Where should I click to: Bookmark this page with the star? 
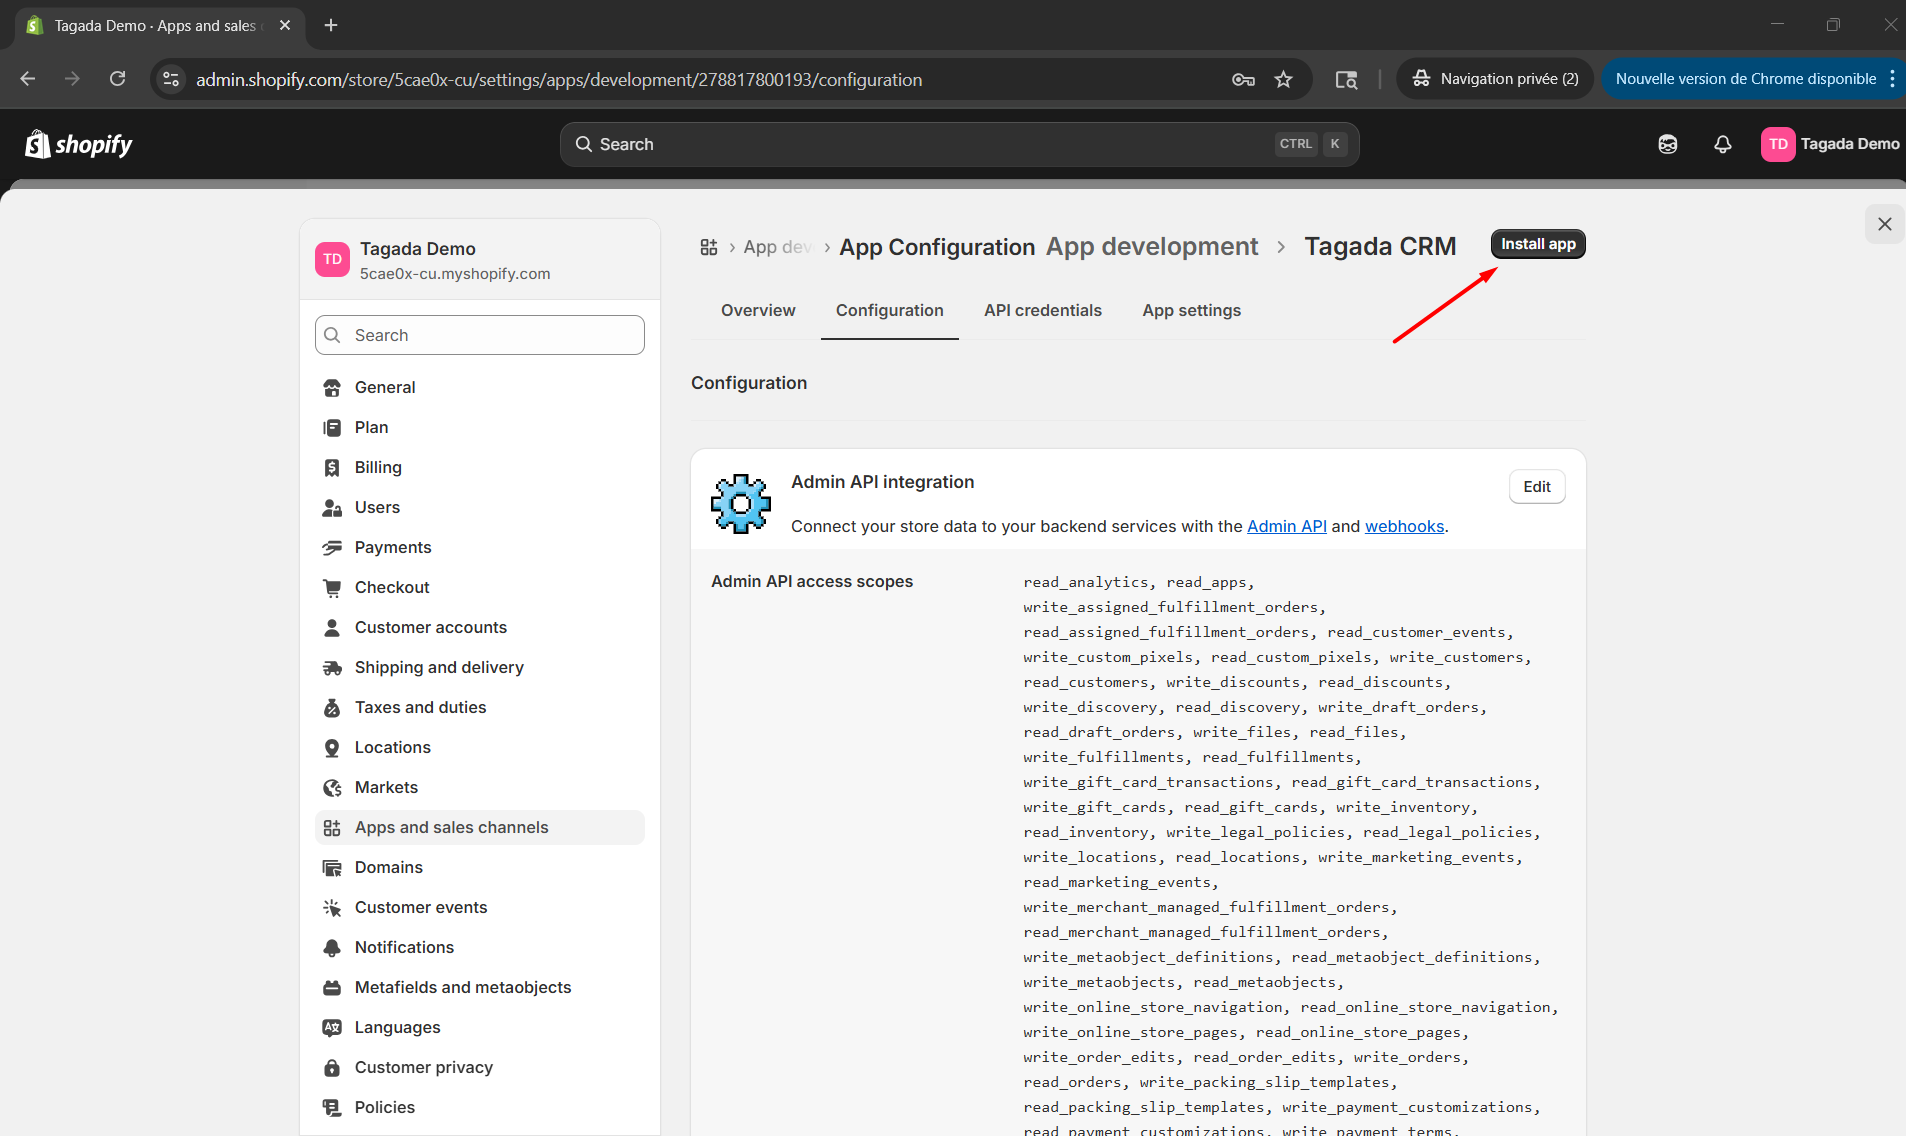(x=1283, y=80)
